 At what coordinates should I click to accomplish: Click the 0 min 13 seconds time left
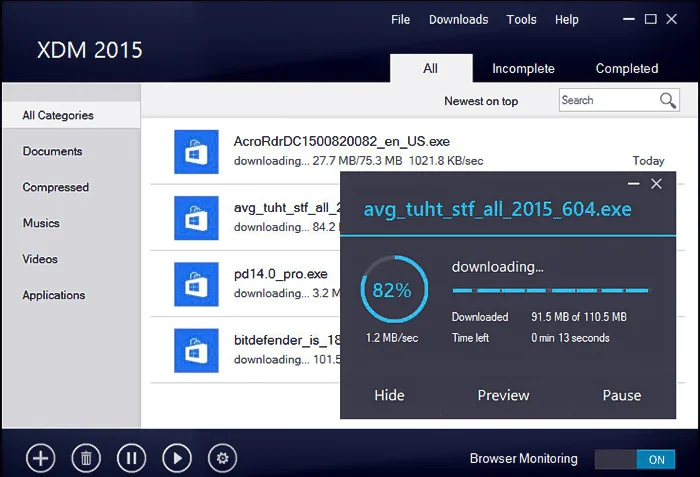[x=570, y=338]
